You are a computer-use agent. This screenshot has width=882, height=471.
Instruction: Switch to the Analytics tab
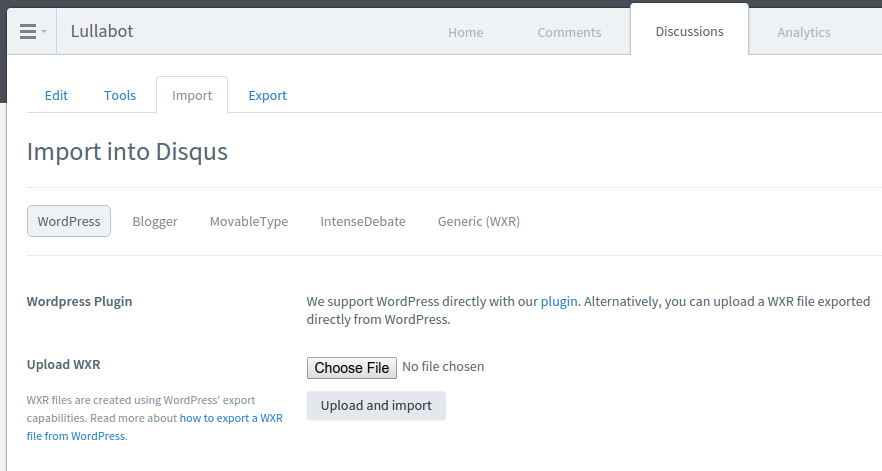[x=803, y=32]
